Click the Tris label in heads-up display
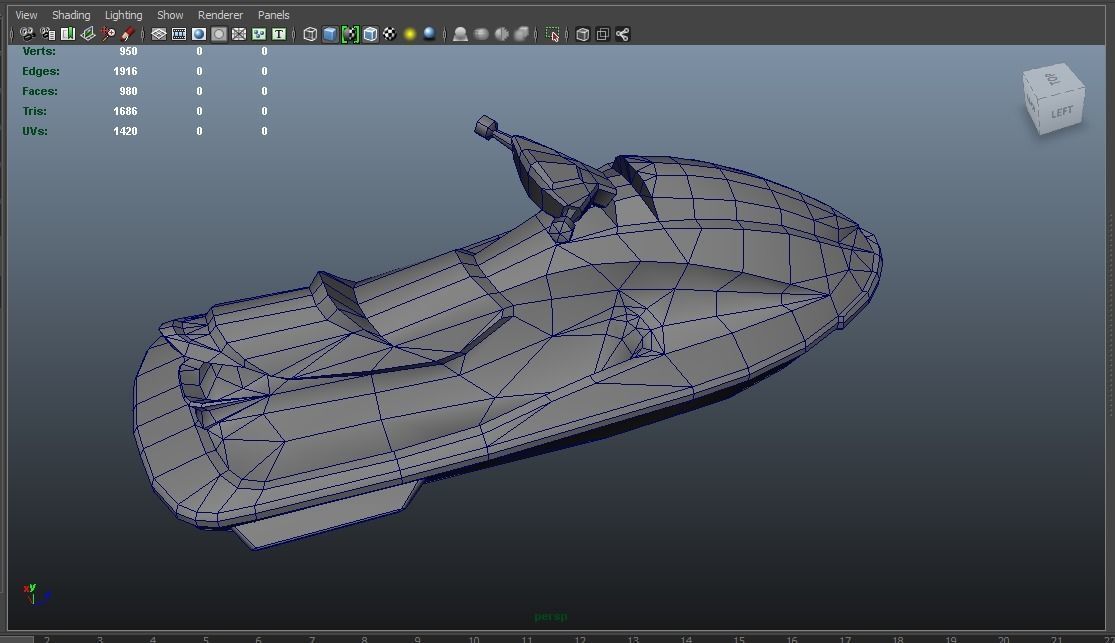The width and height of the screenshot is (1115, 643). point(34,111)
